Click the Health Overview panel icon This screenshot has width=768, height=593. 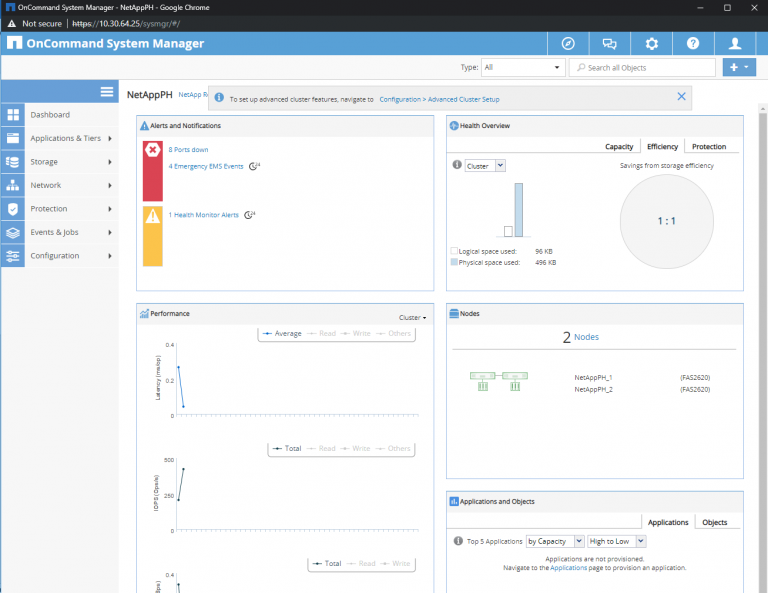point(454,126)
